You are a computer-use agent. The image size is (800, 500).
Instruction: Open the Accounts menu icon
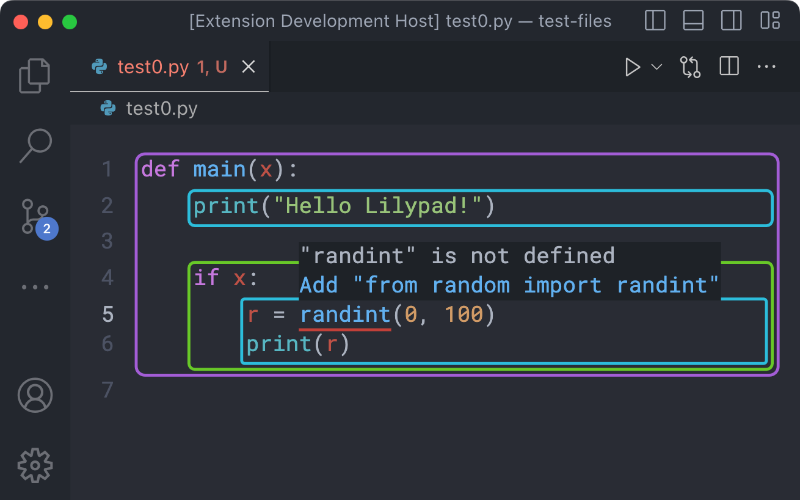click(35, 395)
